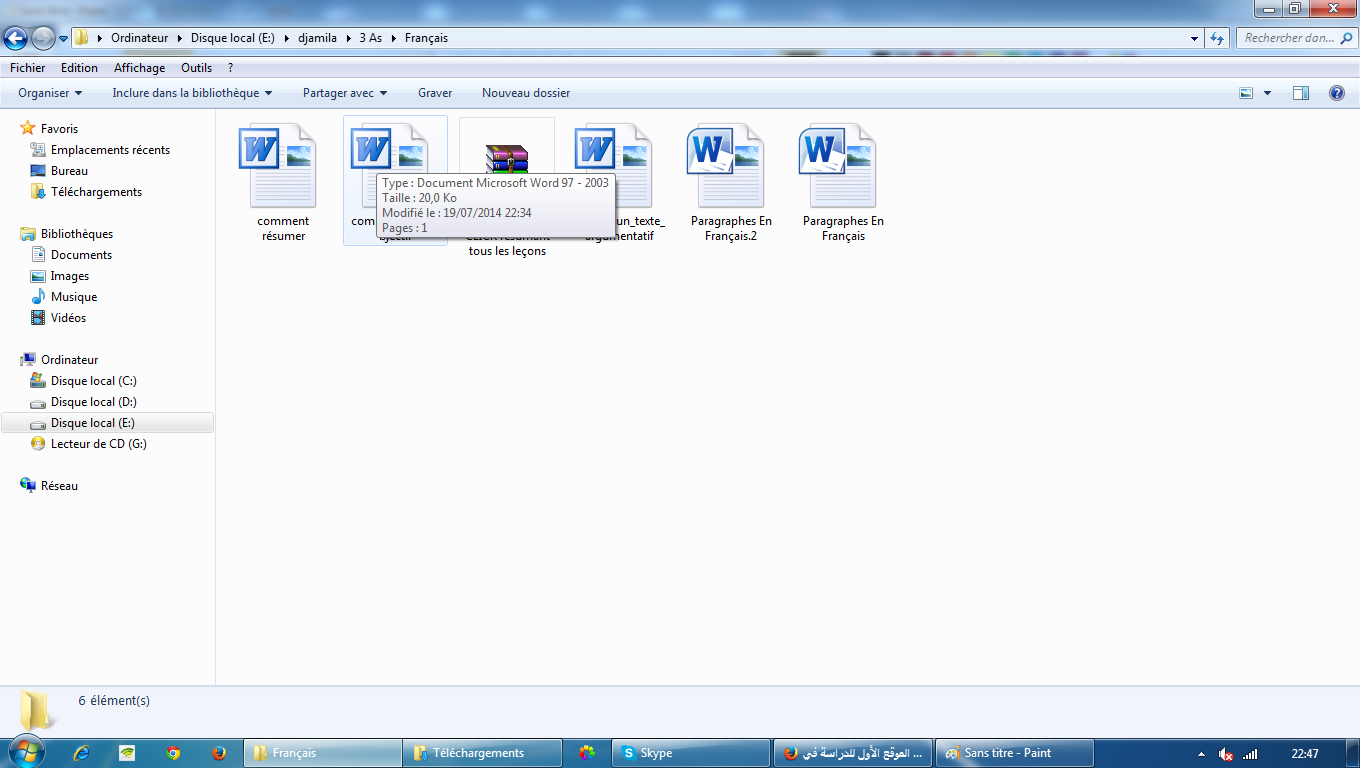
Task: Open the Affichage menu
Action: click(139, 68)
